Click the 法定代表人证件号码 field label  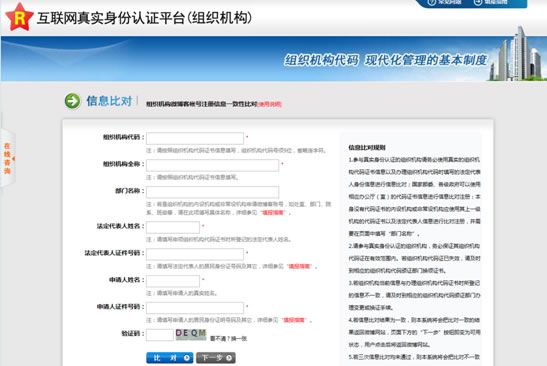tap(114, 253)
